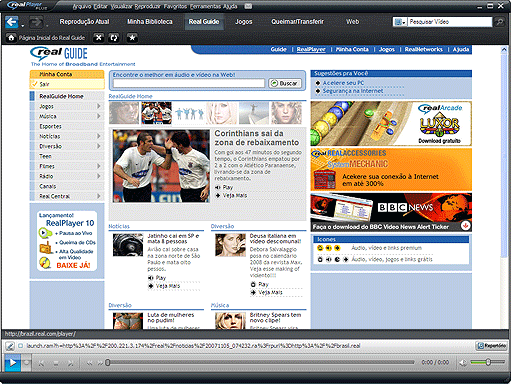Open the Real Guide home page icon
Screen dimensions: 511x384
11,38
